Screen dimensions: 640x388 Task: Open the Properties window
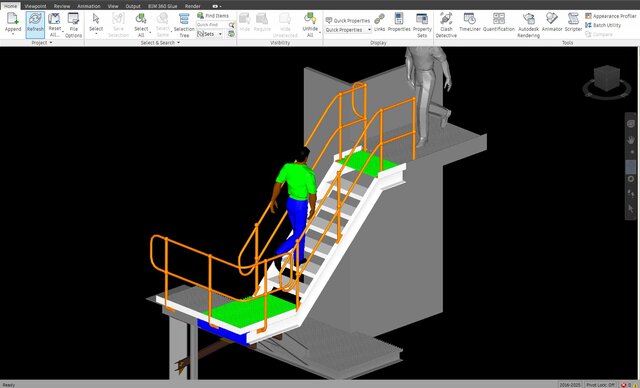point(399,22)
